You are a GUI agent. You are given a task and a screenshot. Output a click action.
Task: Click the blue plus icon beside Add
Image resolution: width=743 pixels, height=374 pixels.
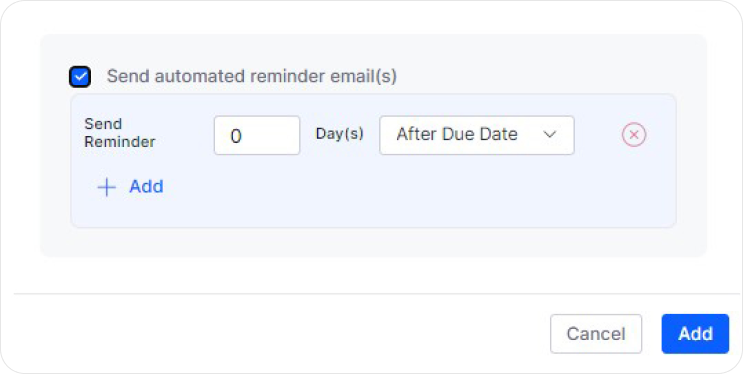pyautogui.click(x=107, y=187)
